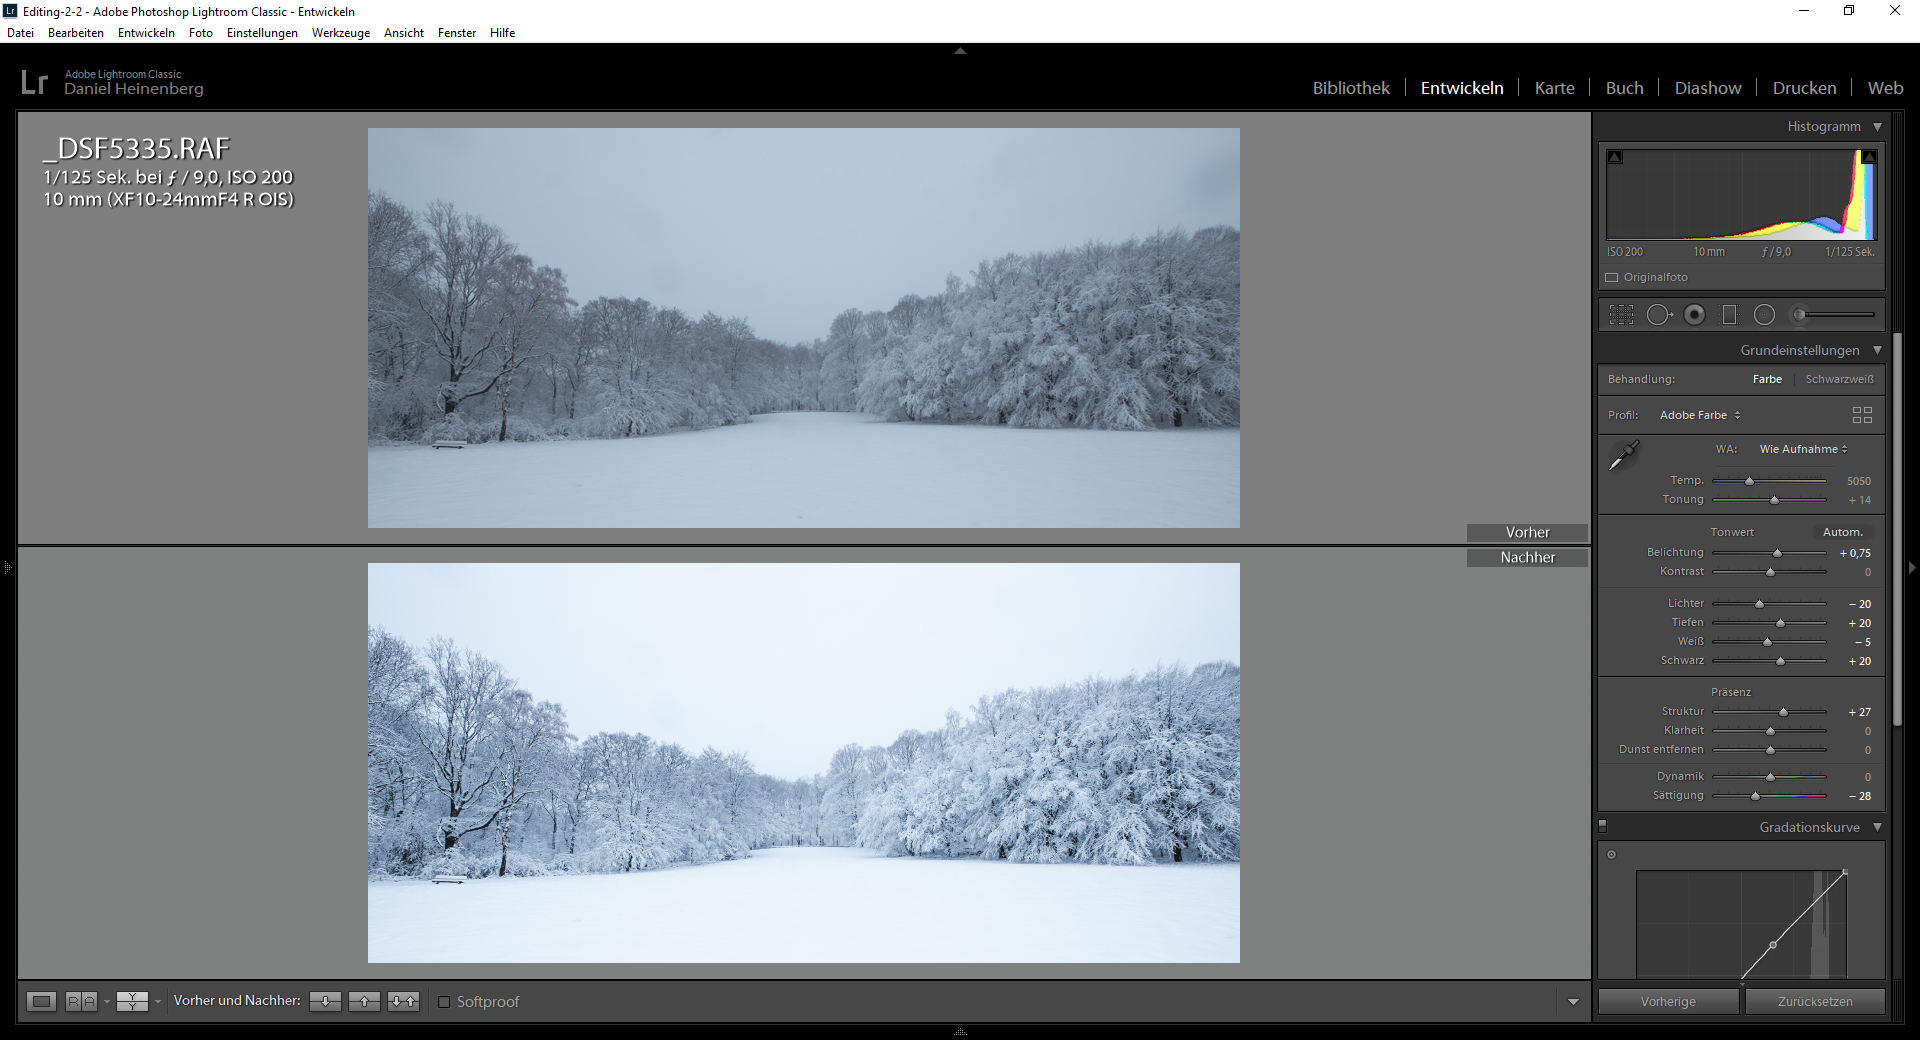Activate the Spot Removal tool
1920x1040 pixels.
point(1658,315)
